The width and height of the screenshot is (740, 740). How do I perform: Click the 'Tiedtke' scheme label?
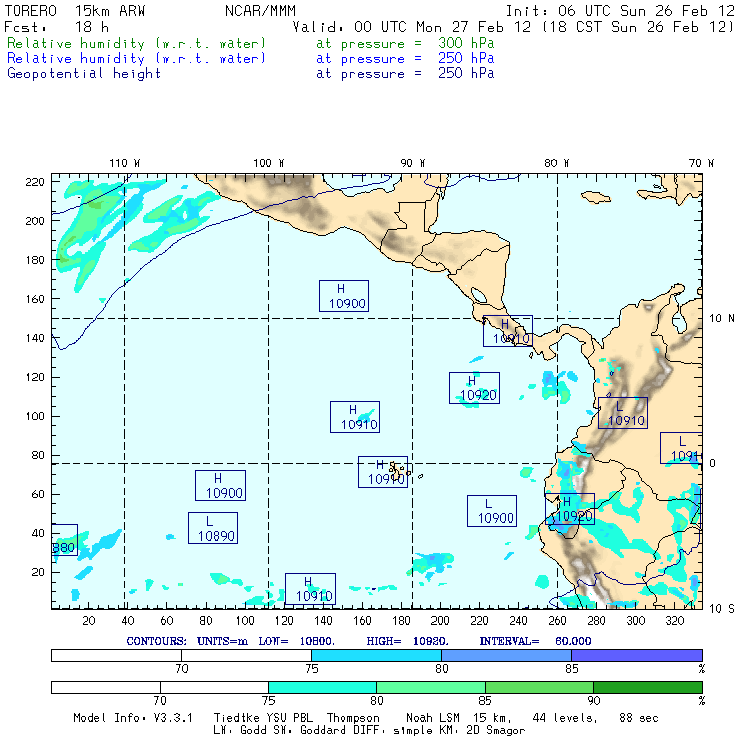pos(237,718)
